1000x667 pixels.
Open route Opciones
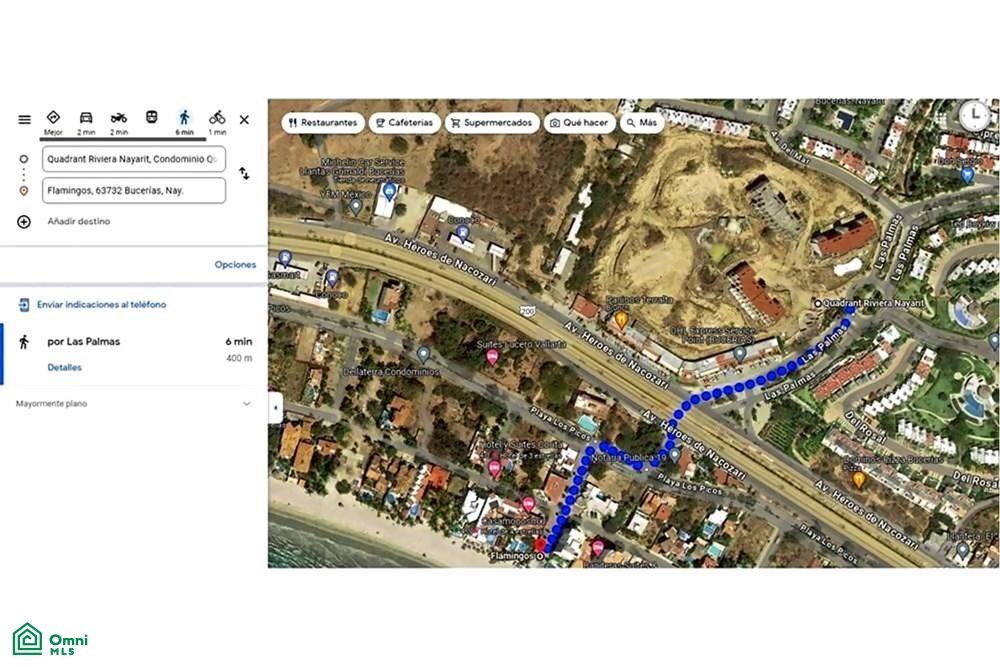pos(235,264)
